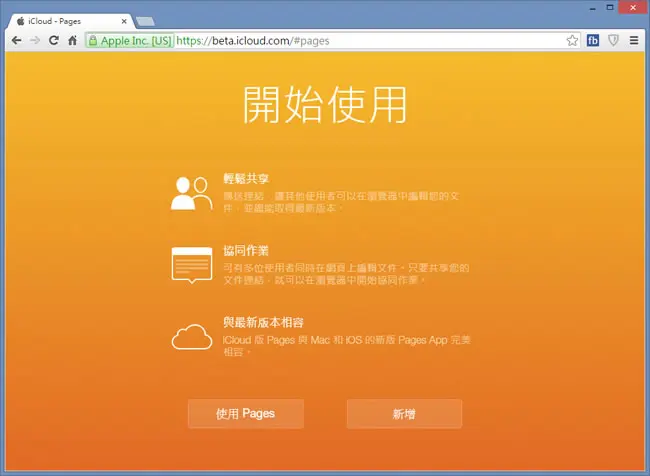Bookmark this page with the star icon
This screenshot has height=476, width=650.
tap(572, 40)
